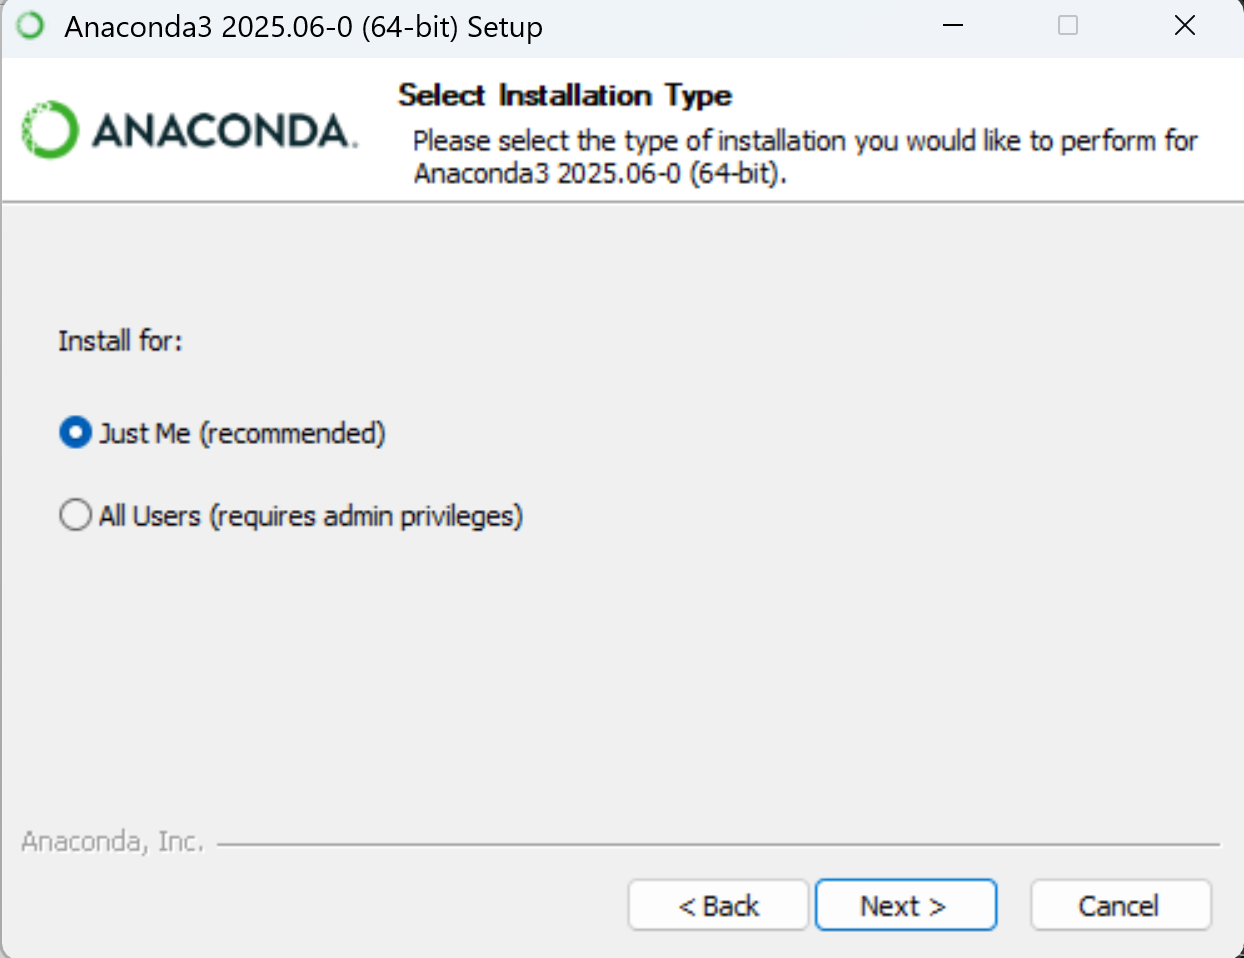Click the separator line beside Anaconda, Inc.

click(718, 845)
